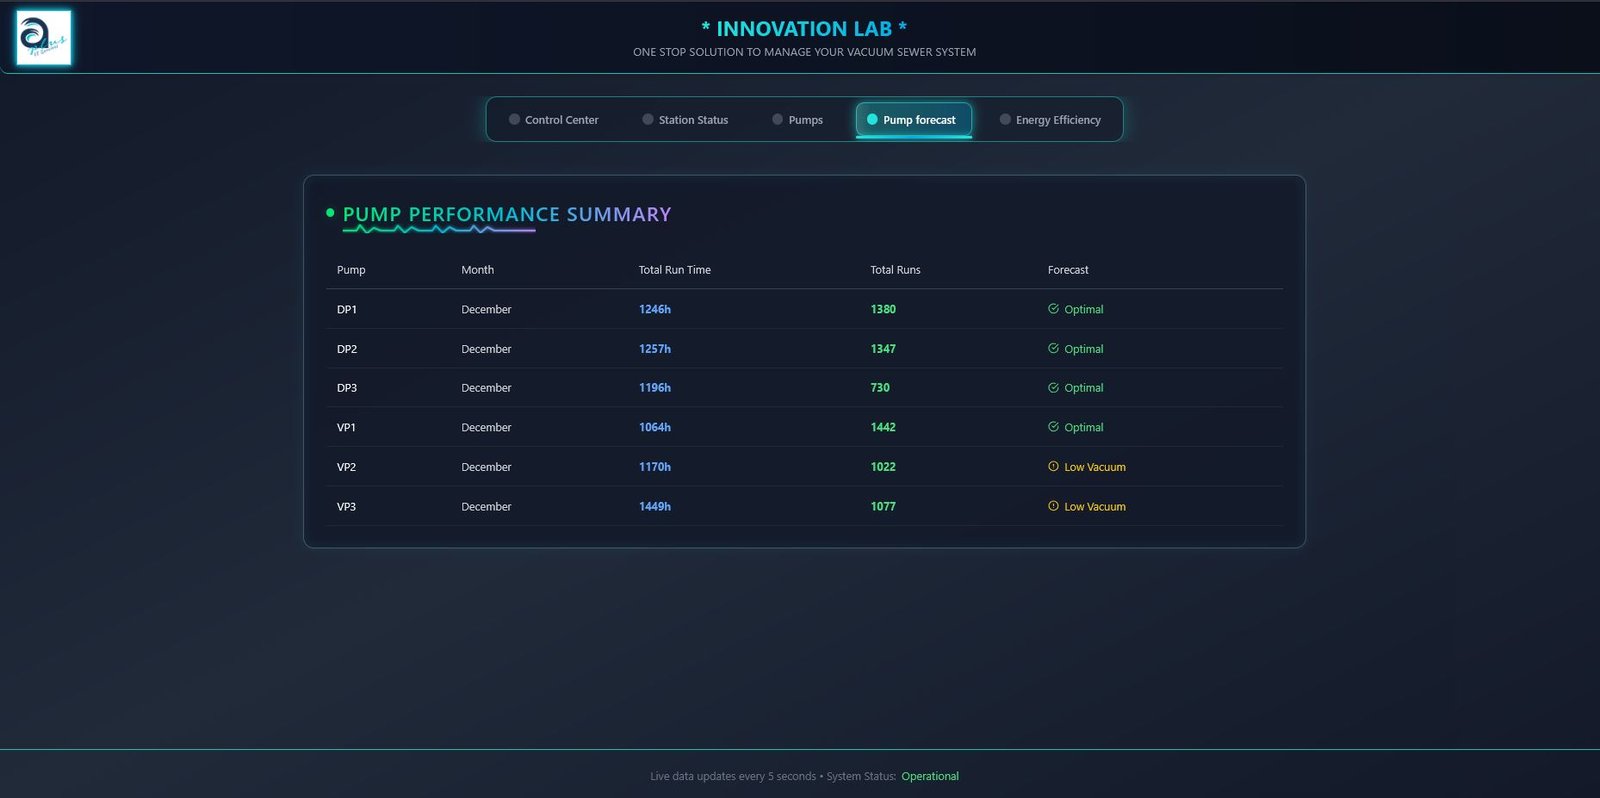Click the VP3 Low Vacuum warning icon
This screenshot has width=1600, height=798.
[x=1053, y=506]
